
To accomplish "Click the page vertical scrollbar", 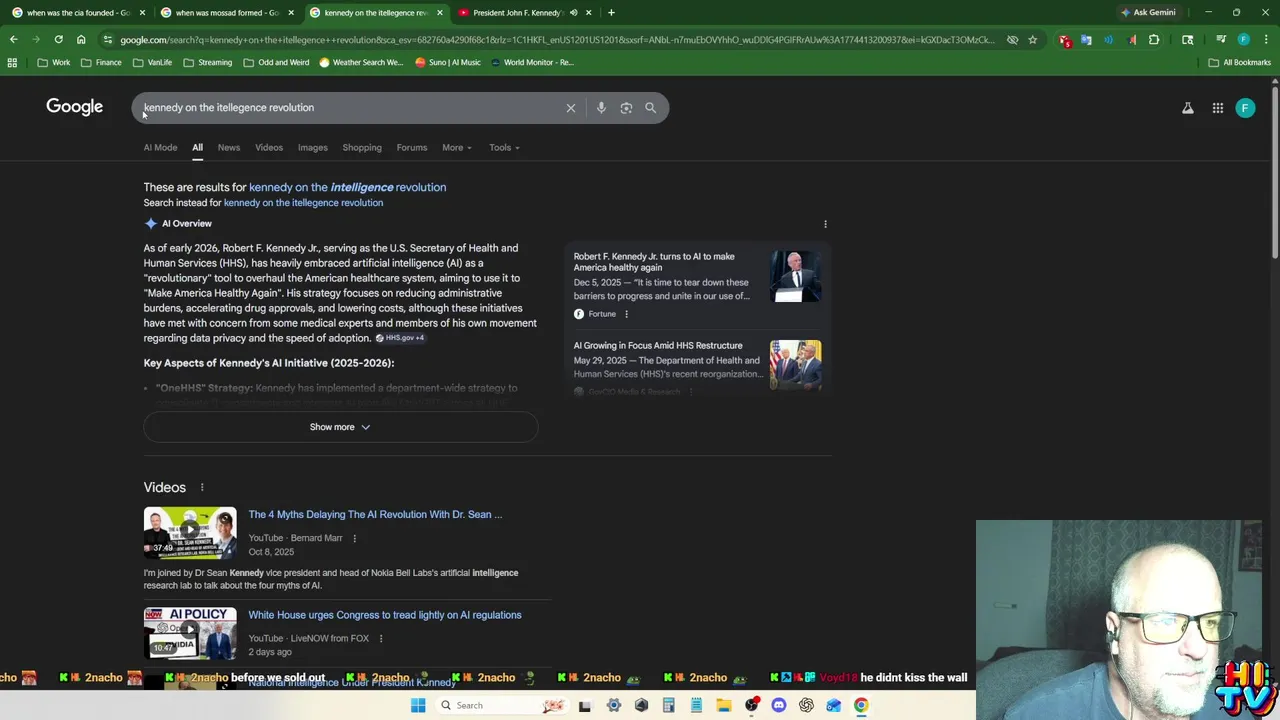I will tap(1274, 172).
